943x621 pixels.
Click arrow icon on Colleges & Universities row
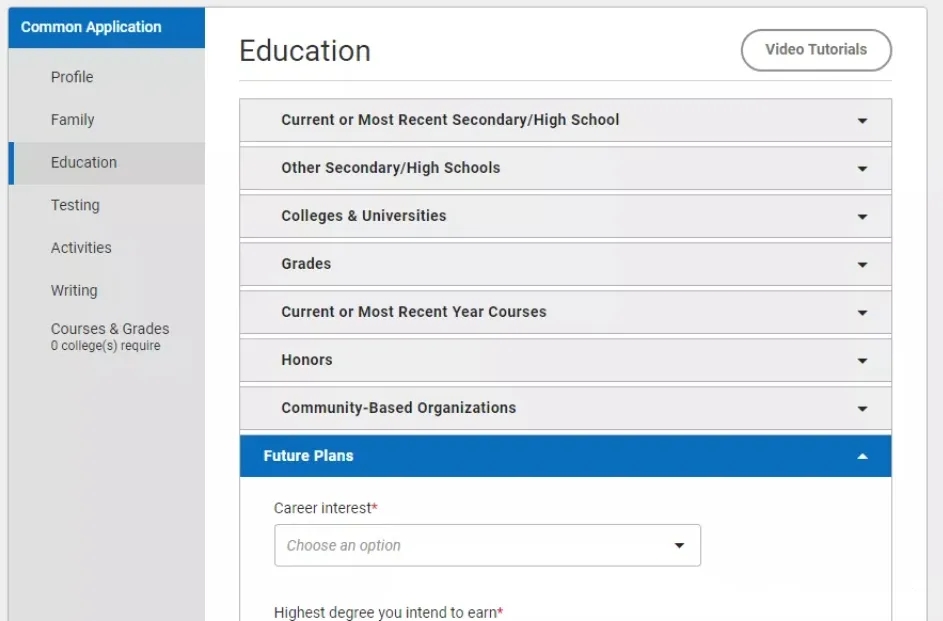pos(862,217)
